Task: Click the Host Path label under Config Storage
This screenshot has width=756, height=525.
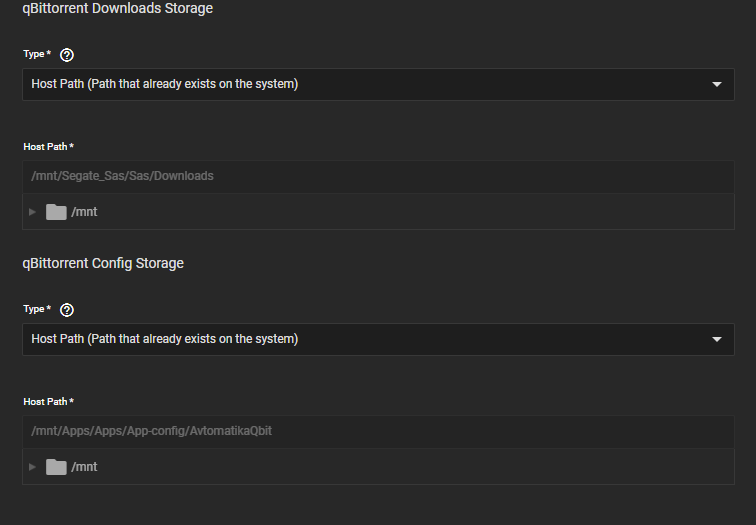Action: pyautogui.click(x=48, y=402)
